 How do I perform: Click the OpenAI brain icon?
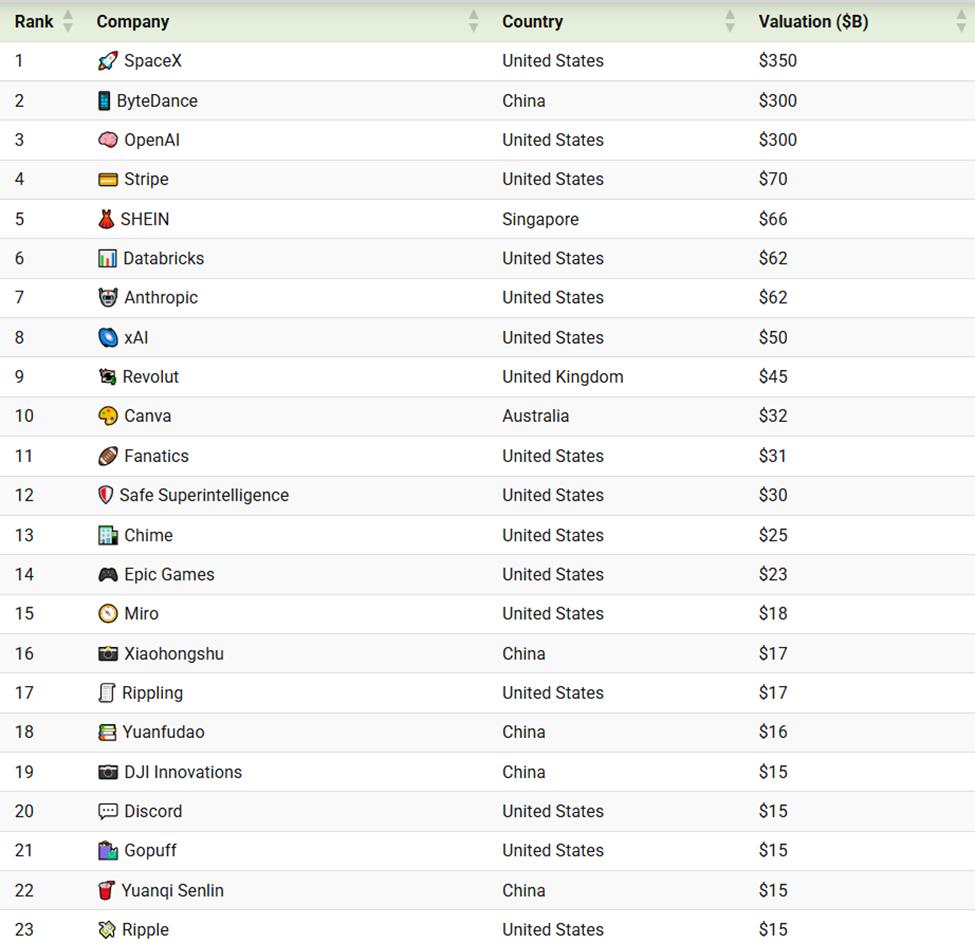coord(108,140)
